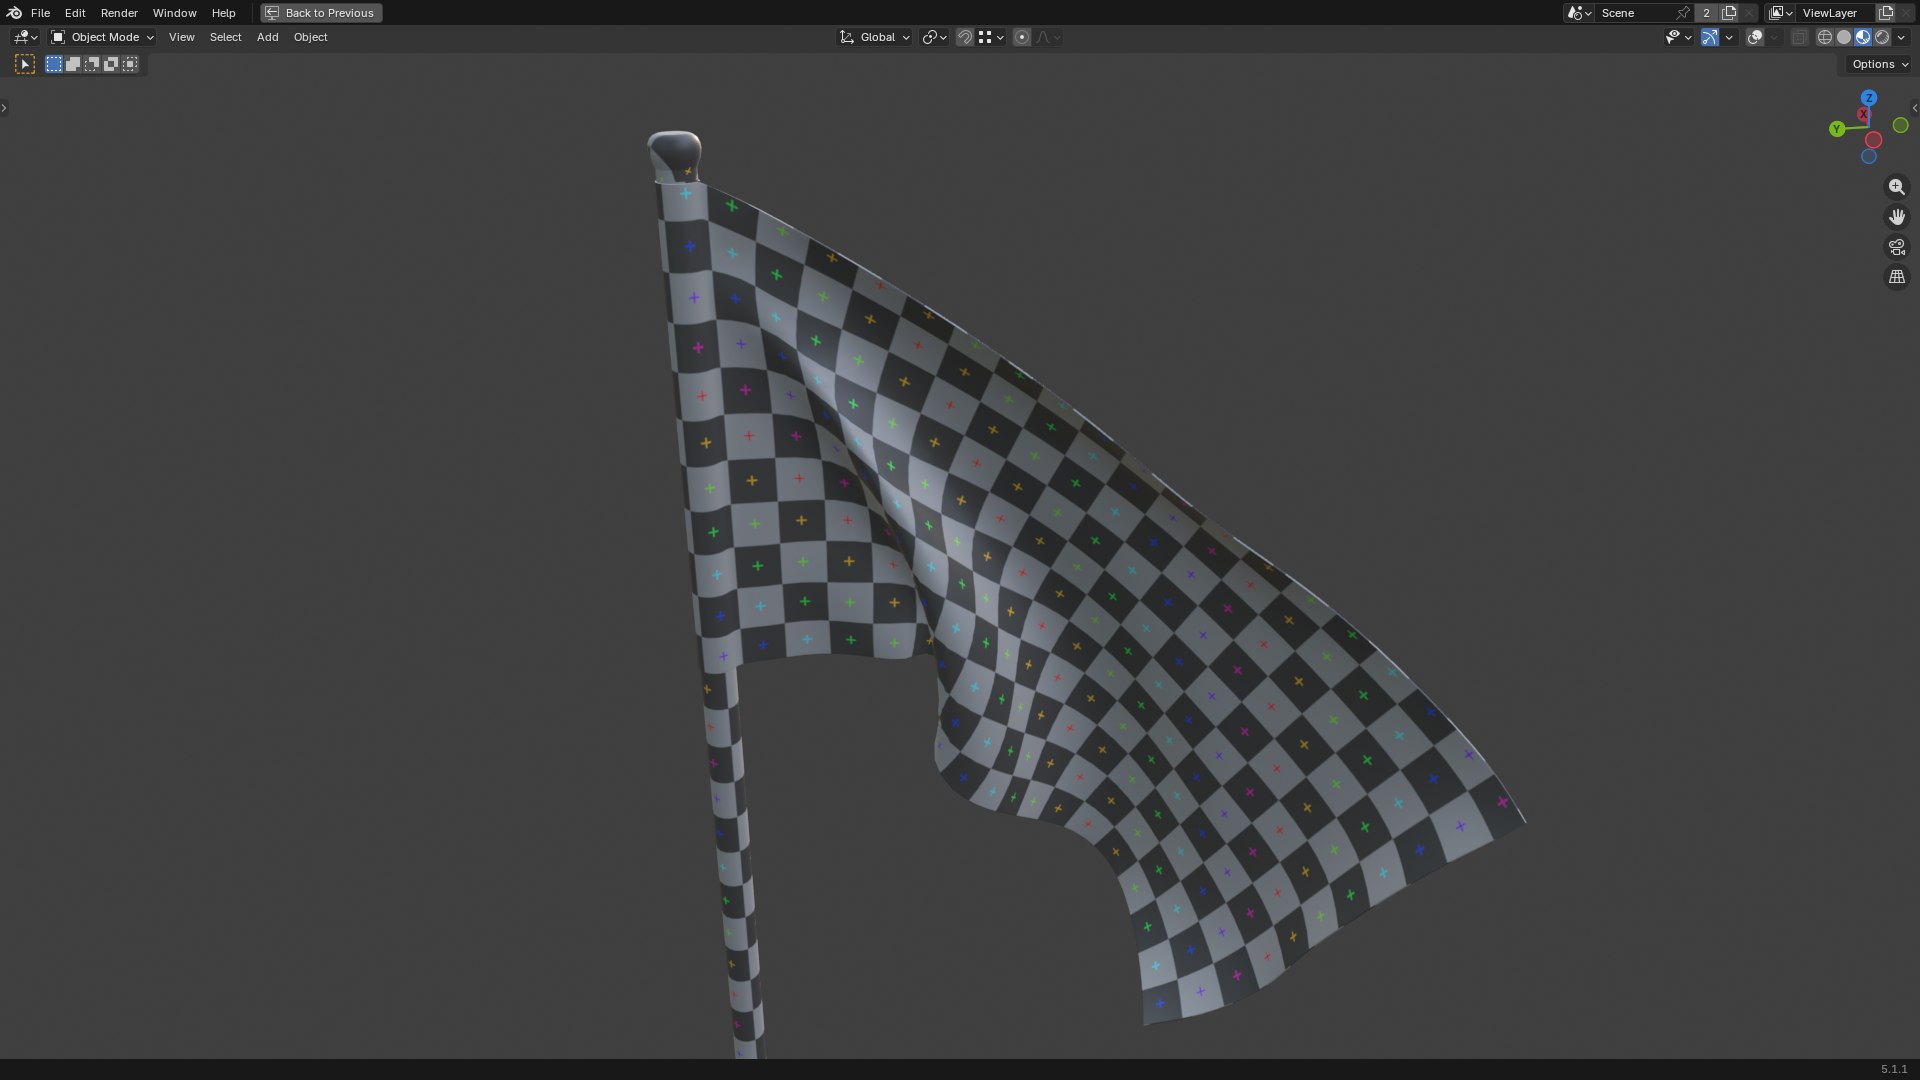Toggle proportional editing

click(1022, 37)
